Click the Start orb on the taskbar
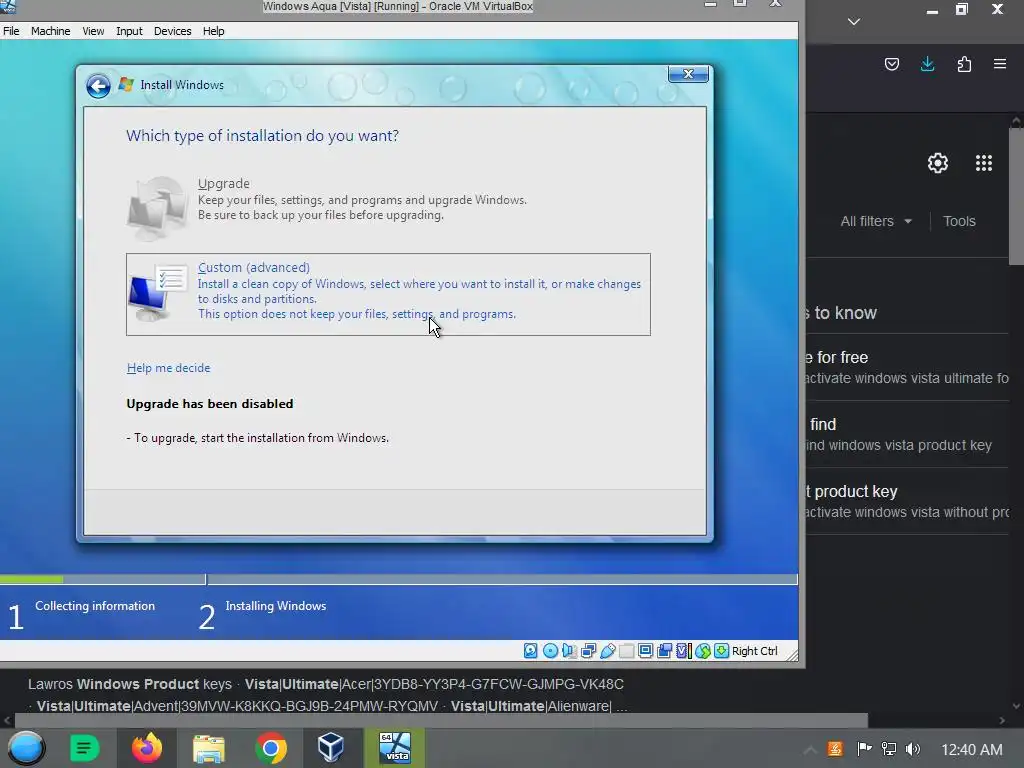This screenshot has height=768, width=1024. pyautogui.click(x=26, y=748)
